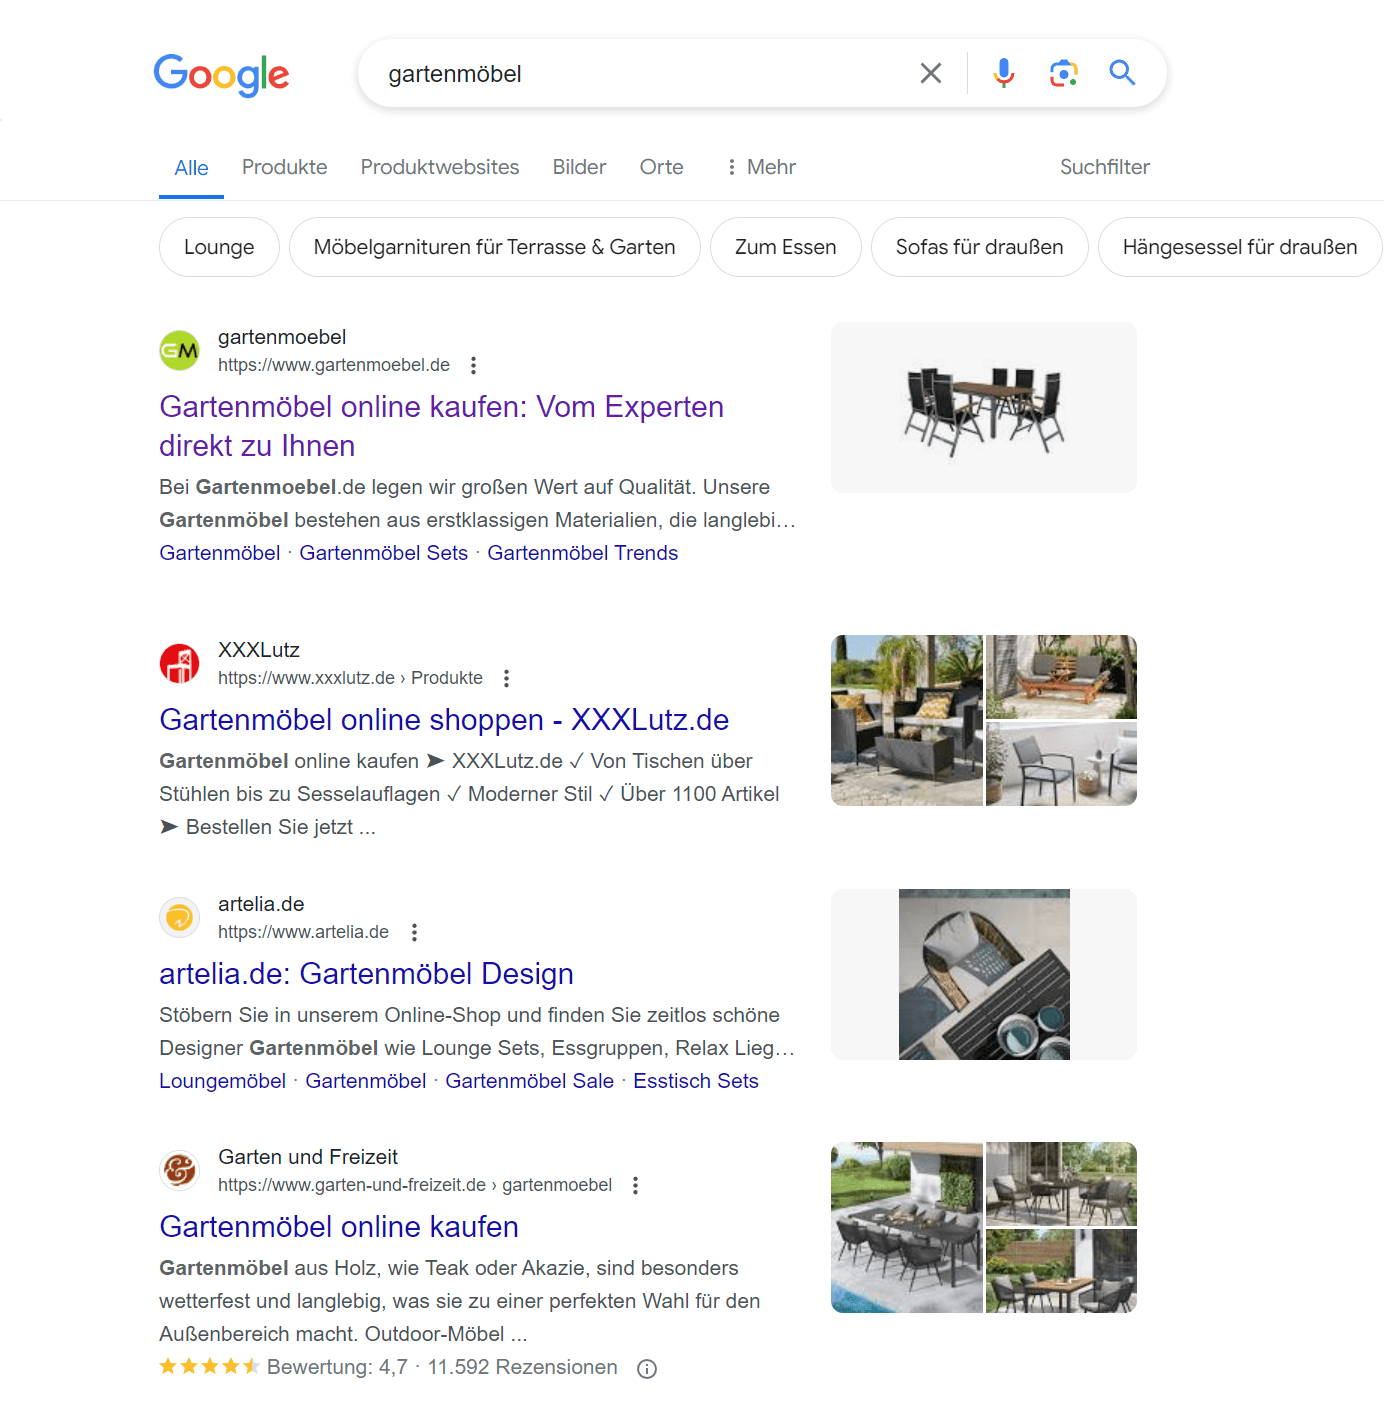Viewport: 1384px width, 1406px height.
Task: Clear the search query with the X icon
Action: point(930,73)
